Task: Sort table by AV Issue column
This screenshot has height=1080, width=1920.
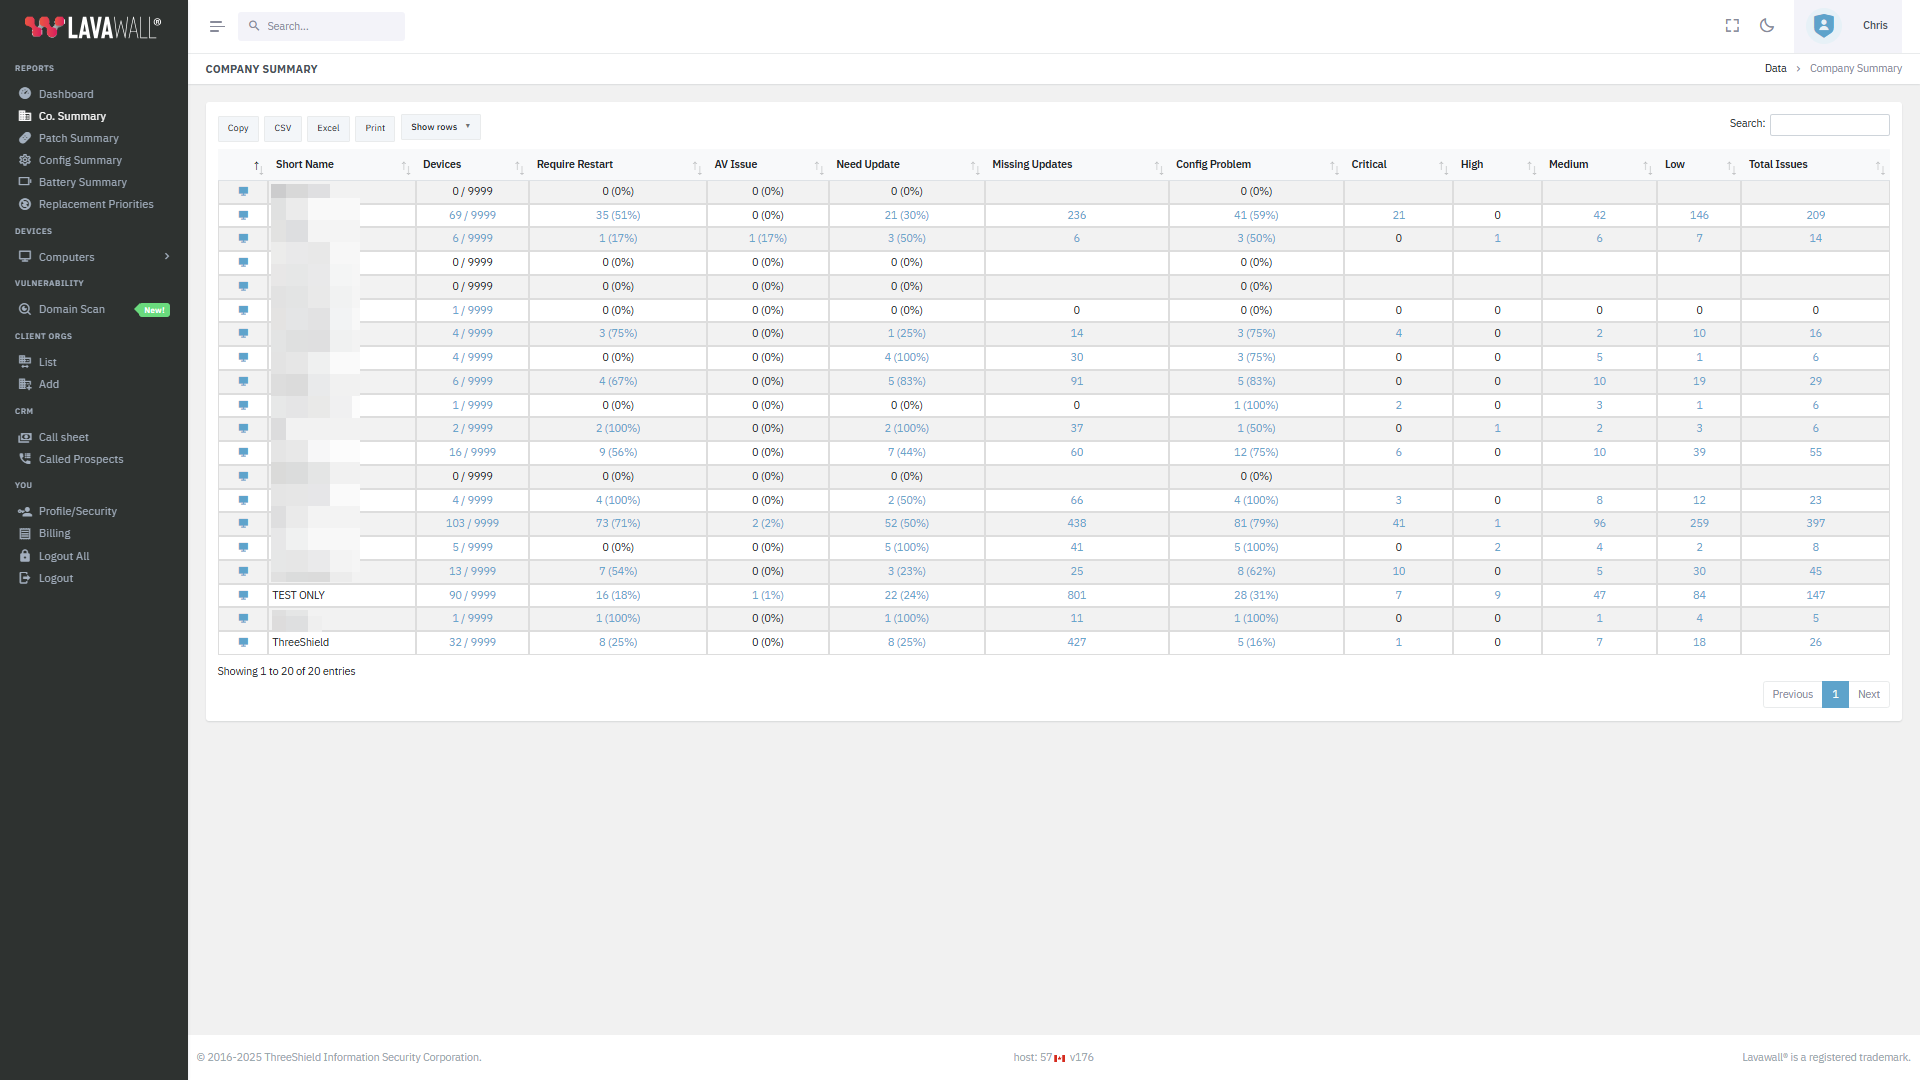Action: [767, 165]
